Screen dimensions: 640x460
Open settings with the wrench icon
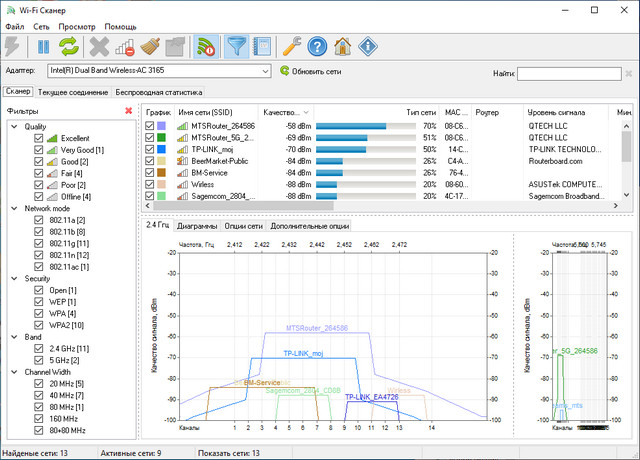pyautogui.click(x=291, y=45)
